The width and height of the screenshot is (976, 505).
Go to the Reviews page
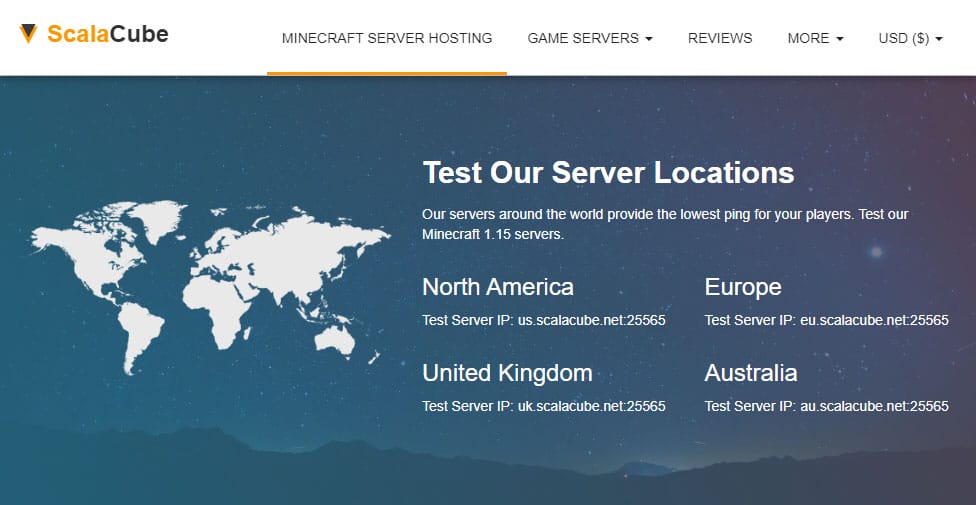tap(720, 38)
